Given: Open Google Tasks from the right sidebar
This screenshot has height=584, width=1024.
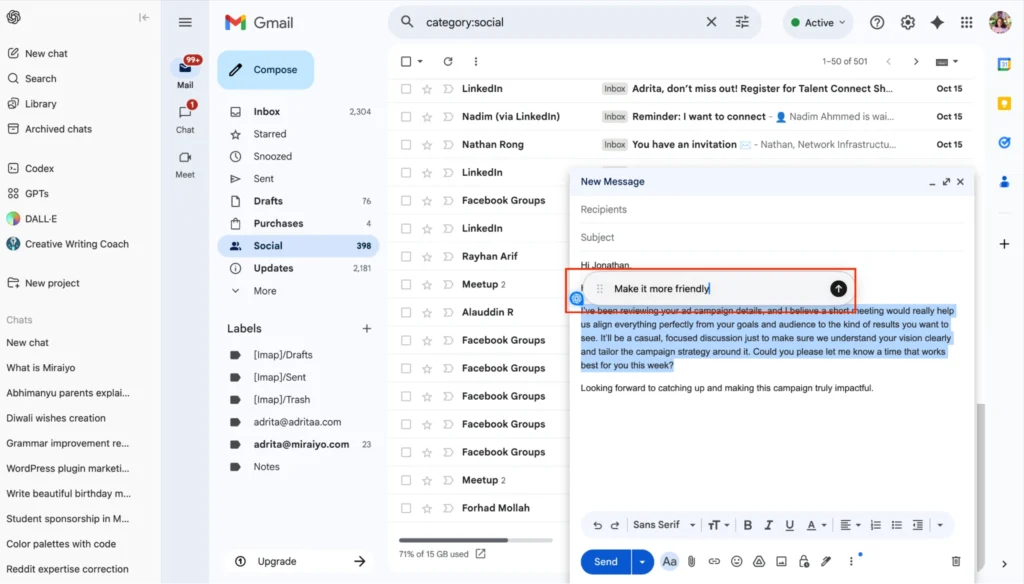Looking at the screenshot, I should [1004, 142].
